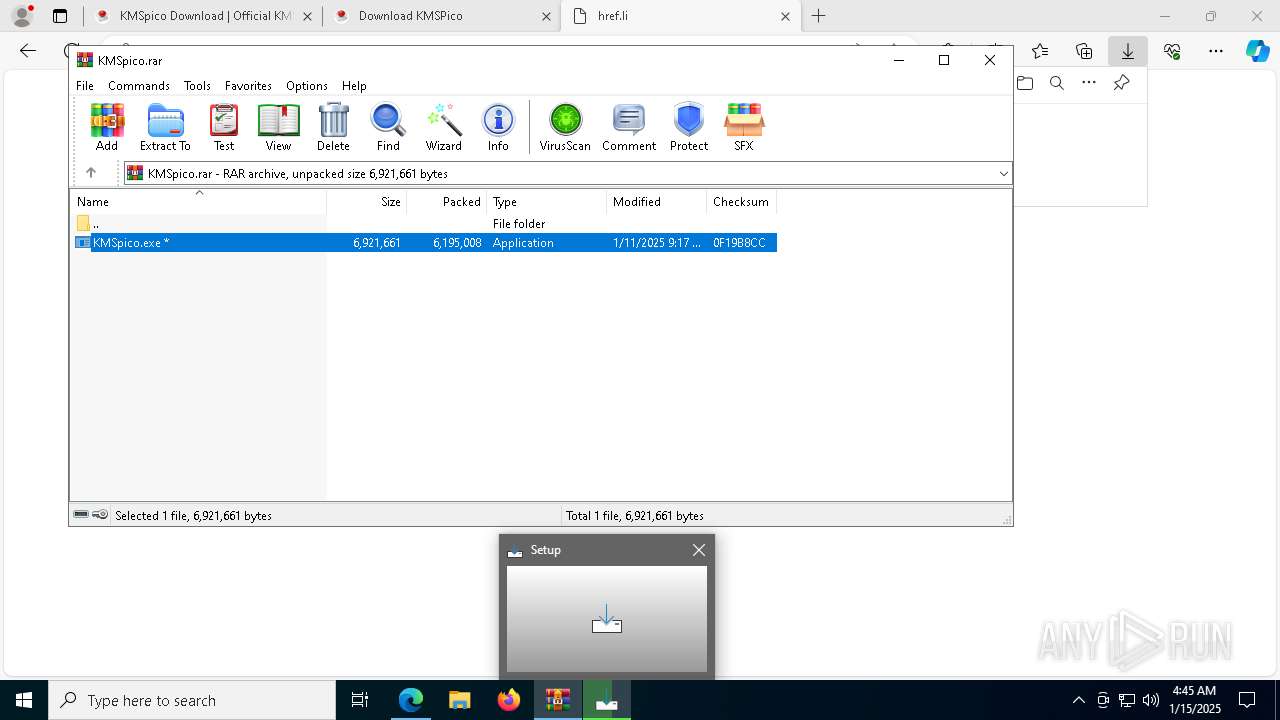Image resolution: width=1280 pixels, height=720 pixels.
Task: Open browser favorites star icon
Action: pyautogui.click(x=1040, y=51)
